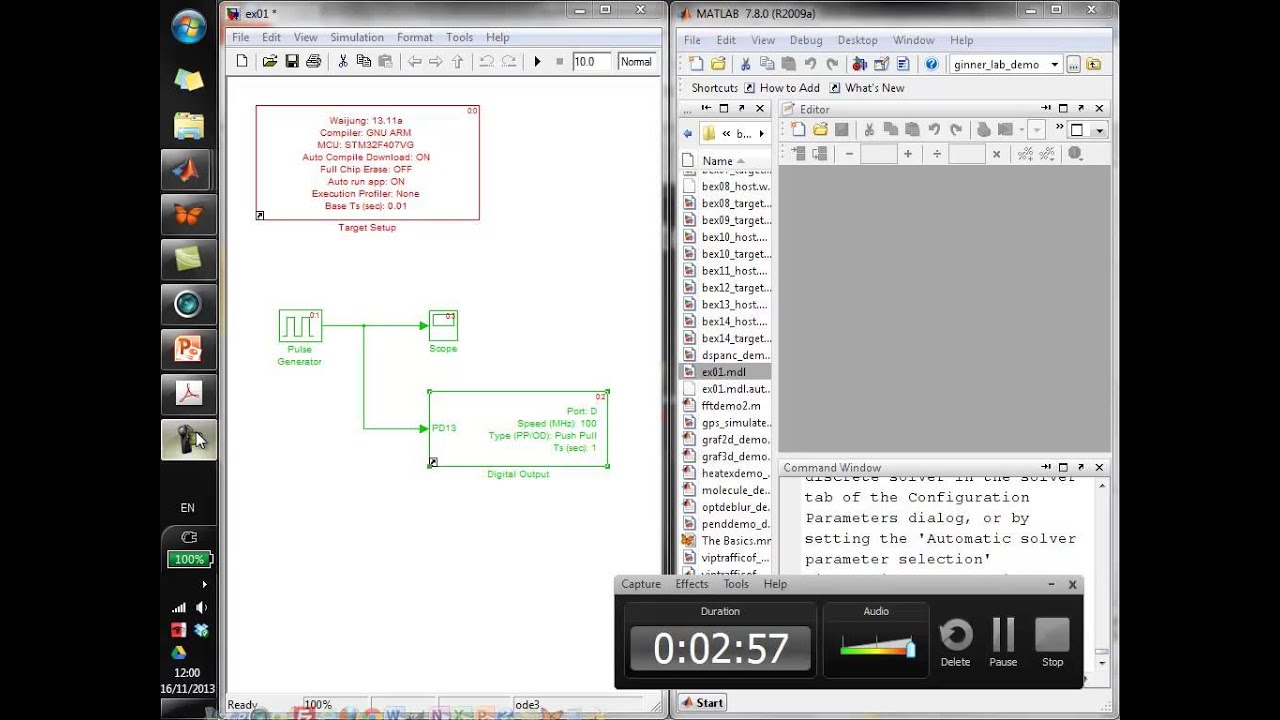Open recorder Tools menu
The width and height of the screenshot is (1280, 720).
click(736, 584)
